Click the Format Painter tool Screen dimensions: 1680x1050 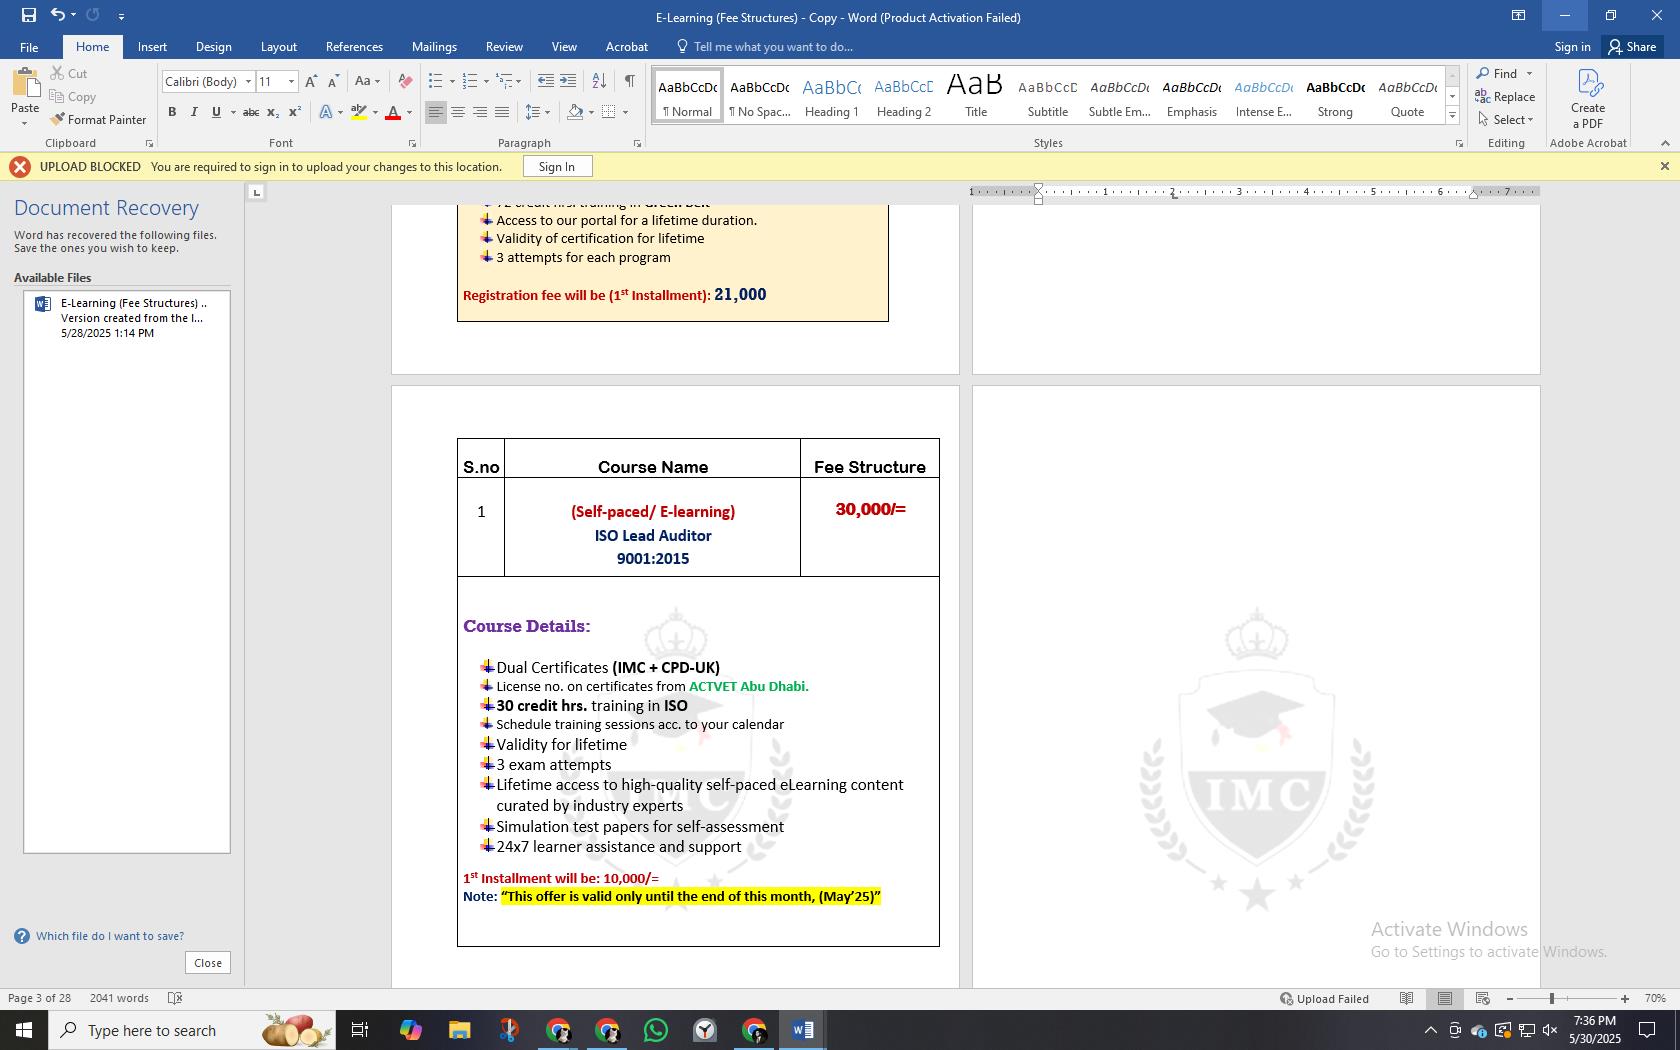(98, 119)
